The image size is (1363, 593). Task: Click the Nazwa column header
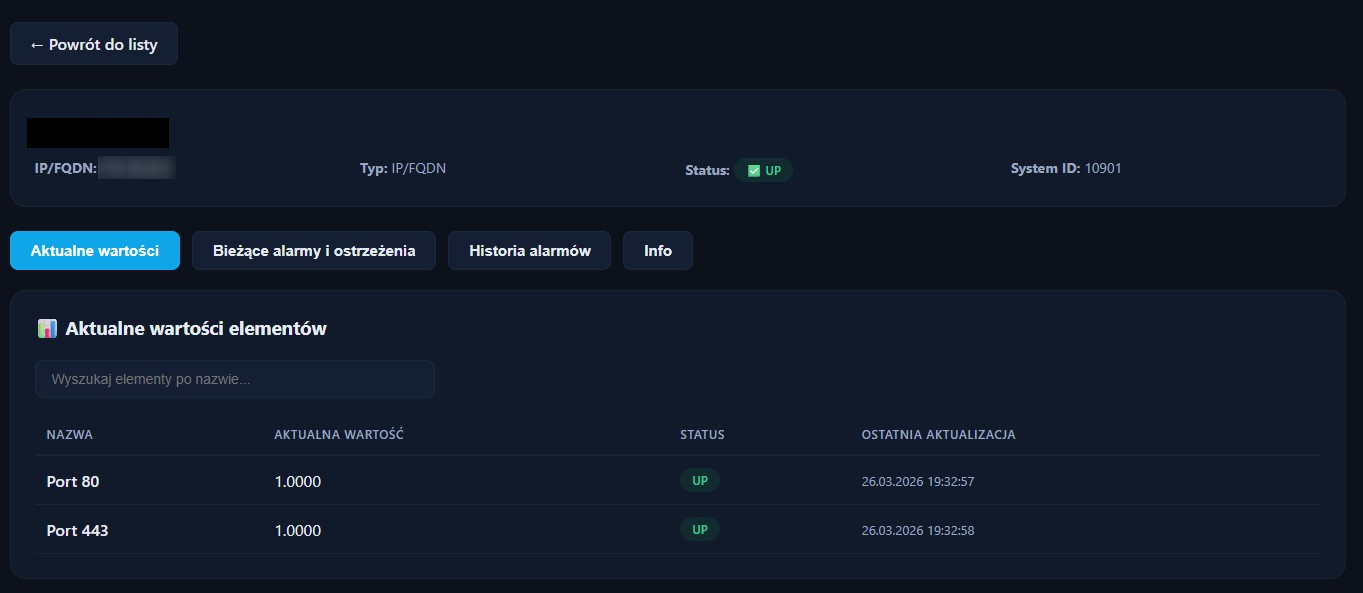70,434
